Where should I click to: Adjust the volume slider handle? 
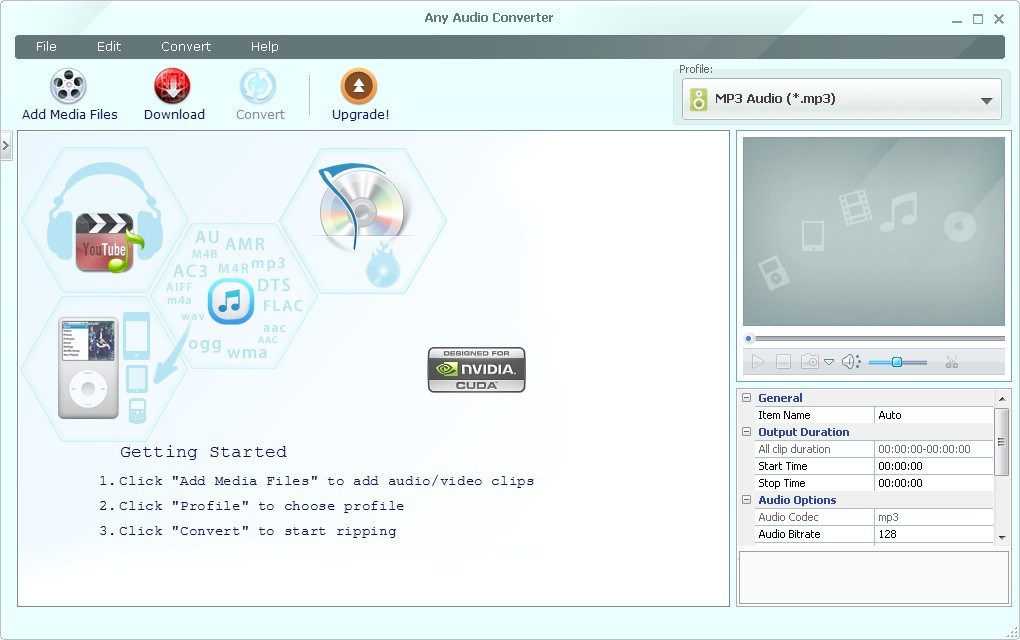896,362
